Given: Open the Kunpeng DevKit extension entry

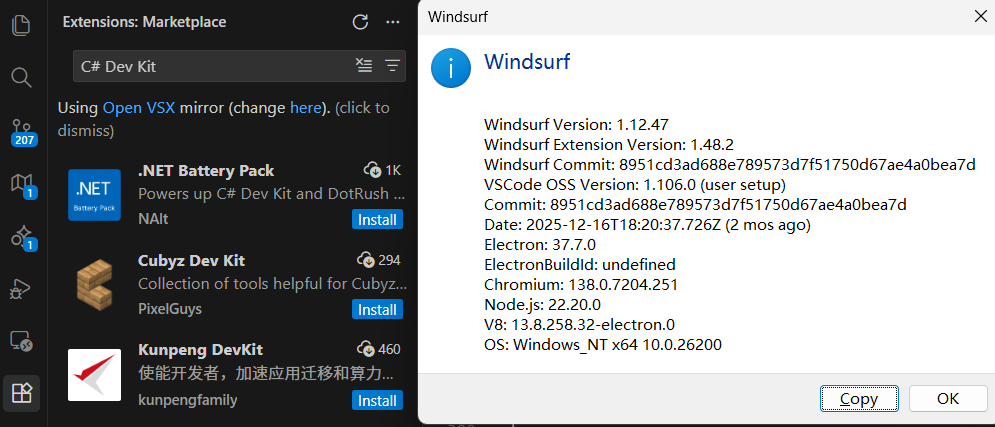Looking at the screenshot, I should pyautogui.click(x=200, y=350).
